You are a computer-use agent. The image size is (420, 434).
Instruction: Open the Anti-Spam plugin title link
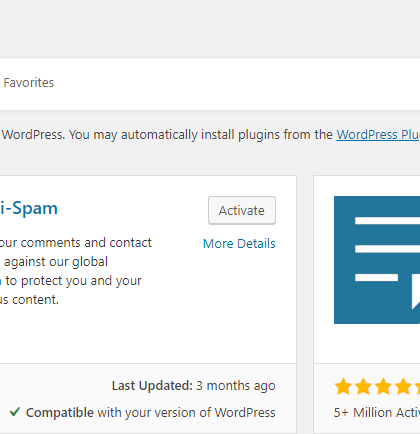click(29, 208)
